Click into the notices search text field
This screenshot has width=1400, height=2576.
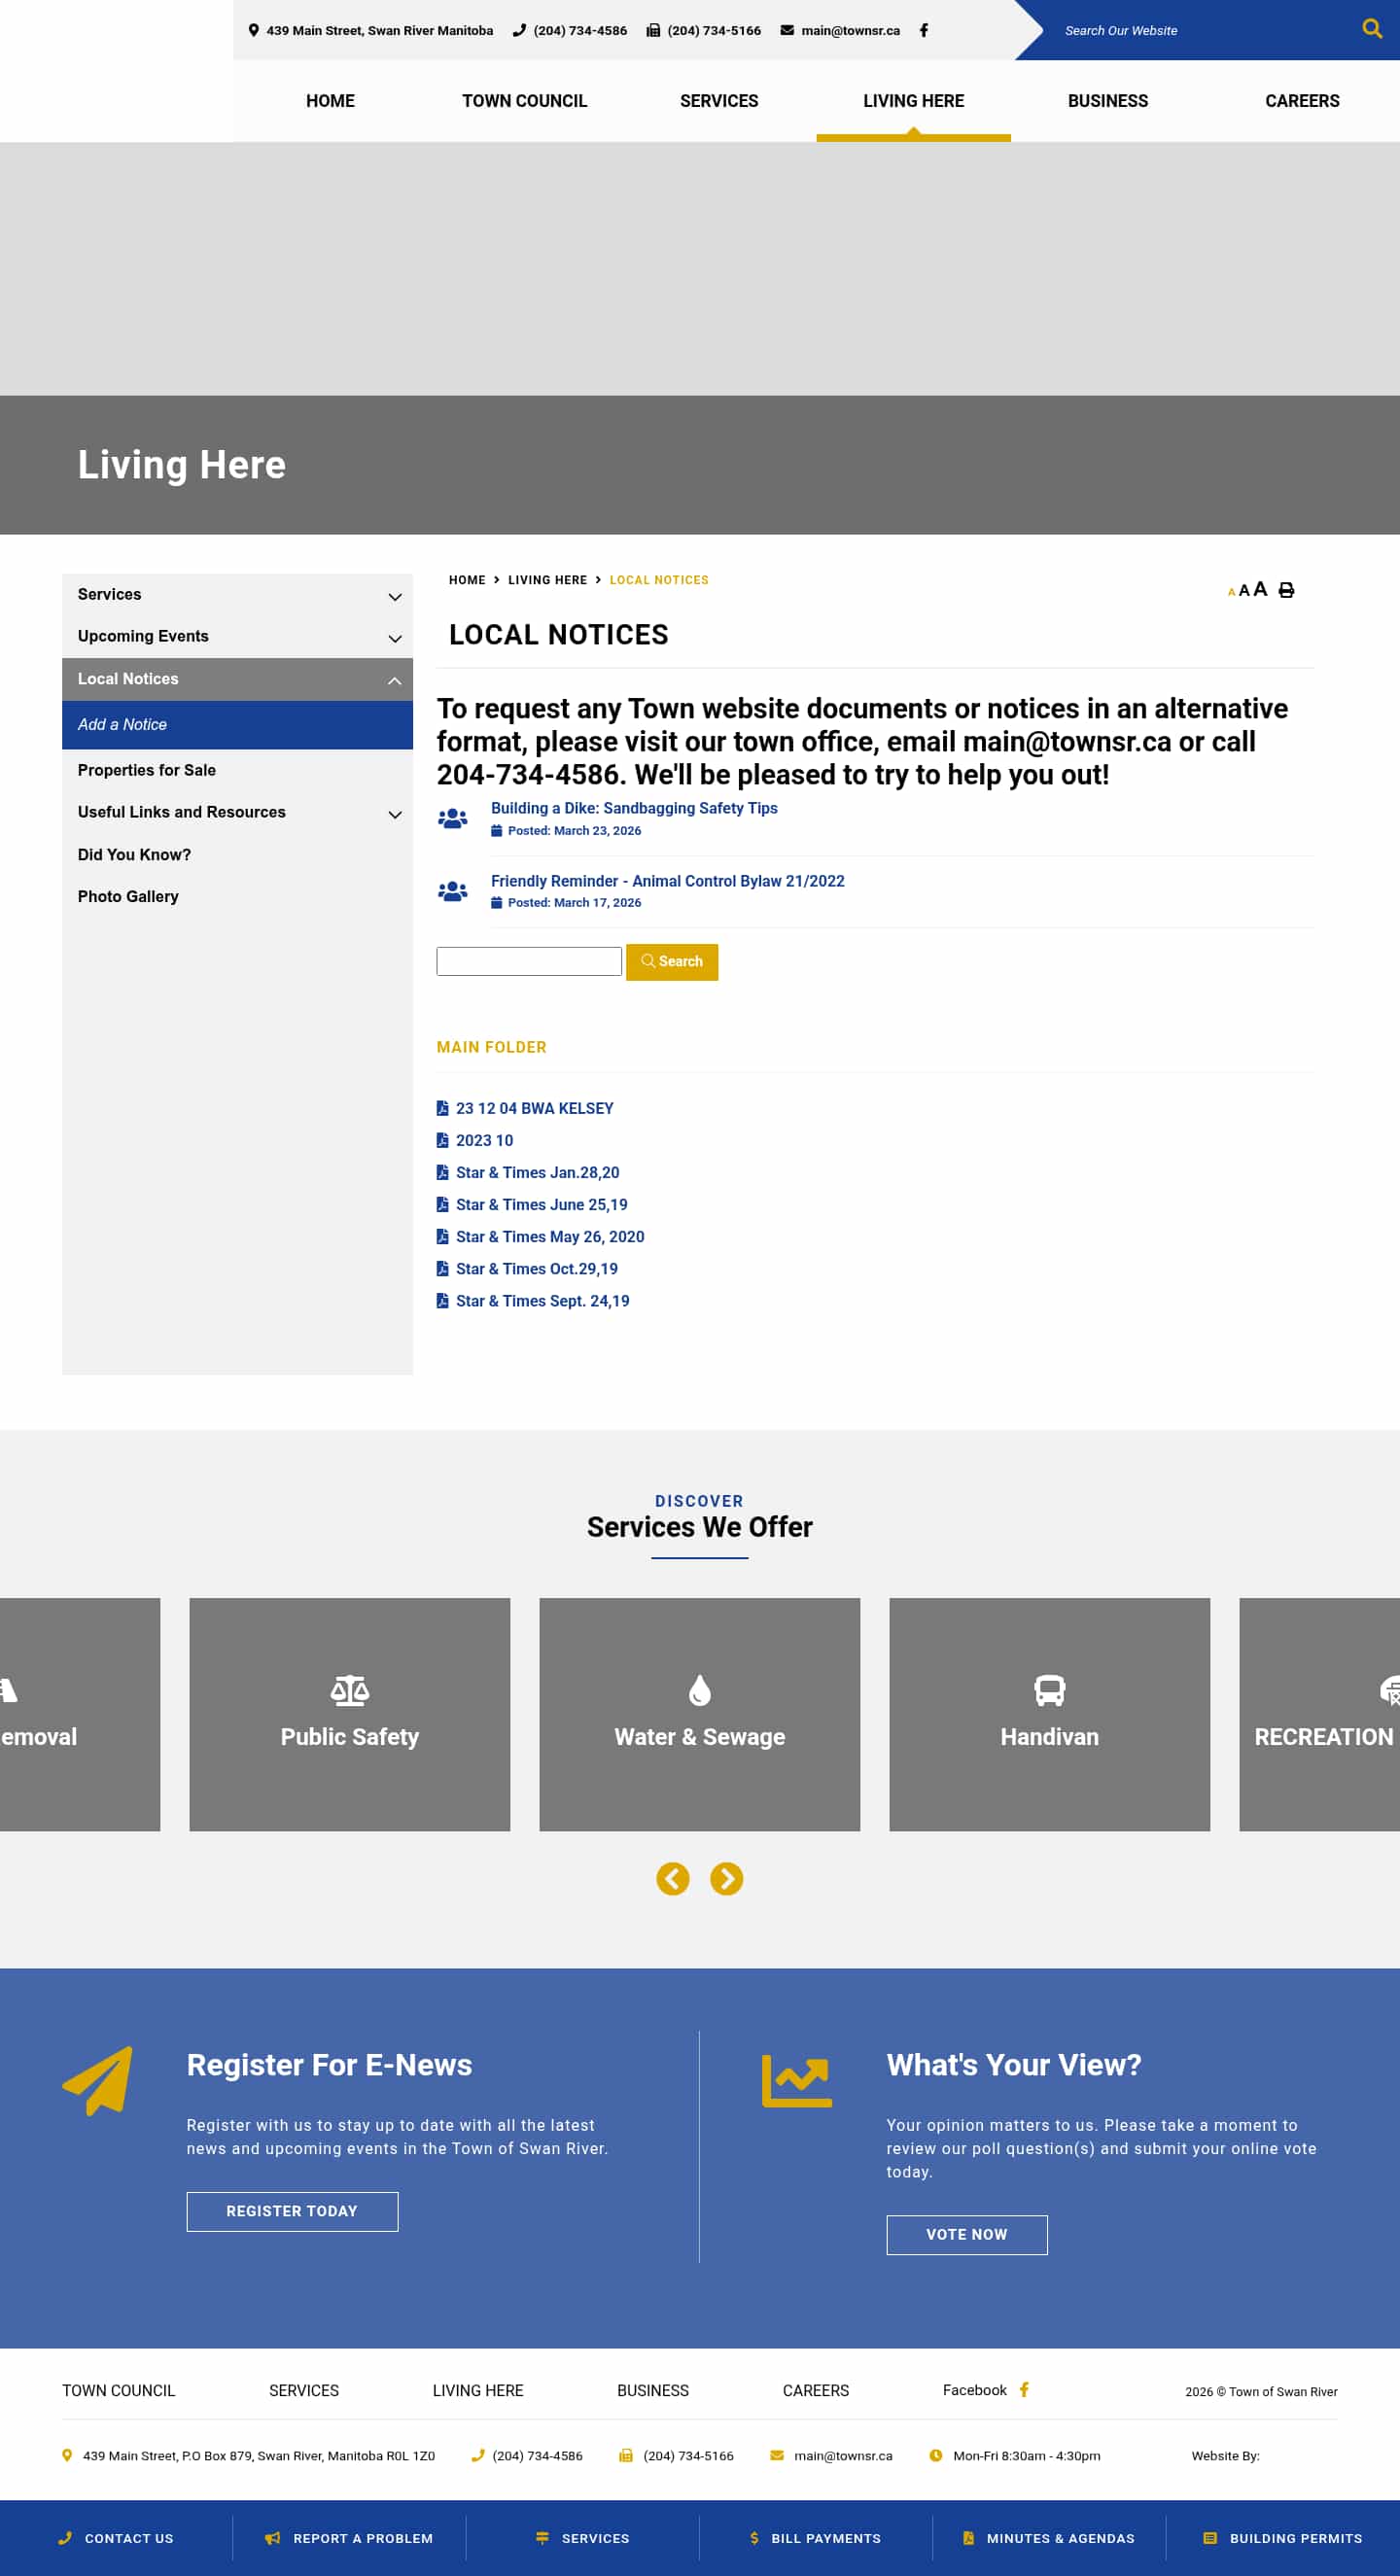[529, 961]
